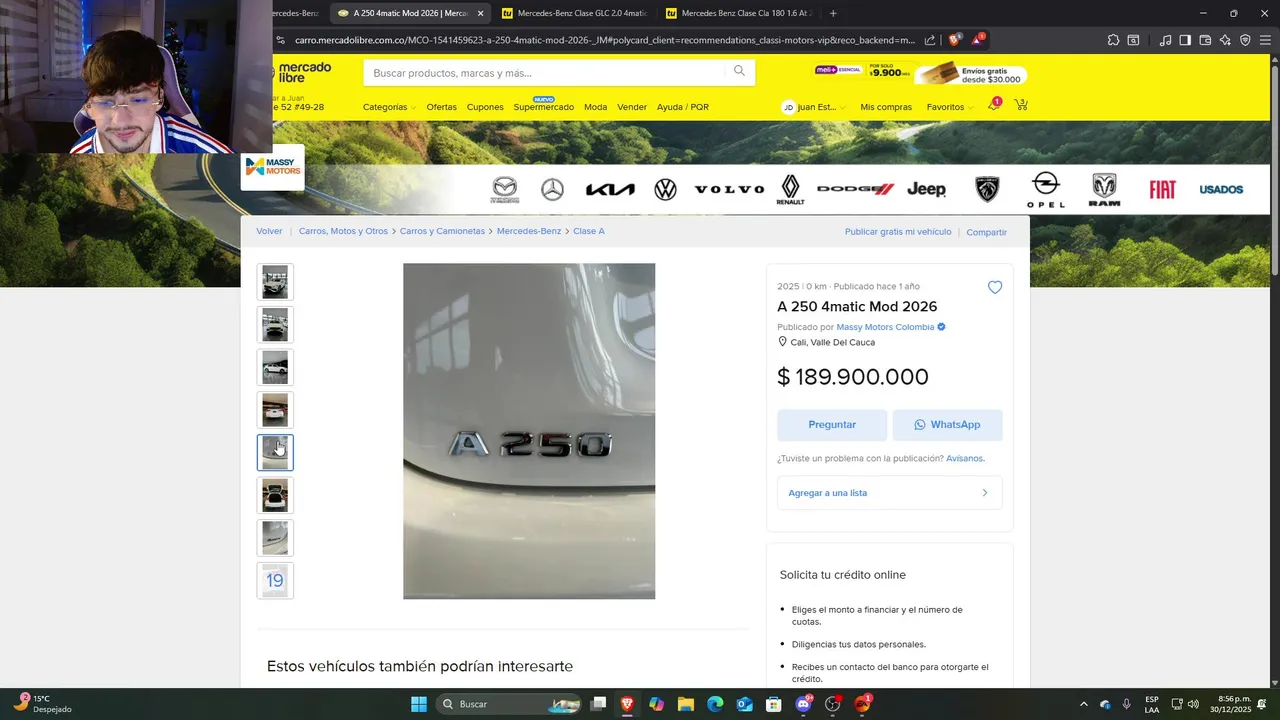Close the A 250 4matic browser tab
This screenshot has height=720, width=1280.
(x=480, y=13)
